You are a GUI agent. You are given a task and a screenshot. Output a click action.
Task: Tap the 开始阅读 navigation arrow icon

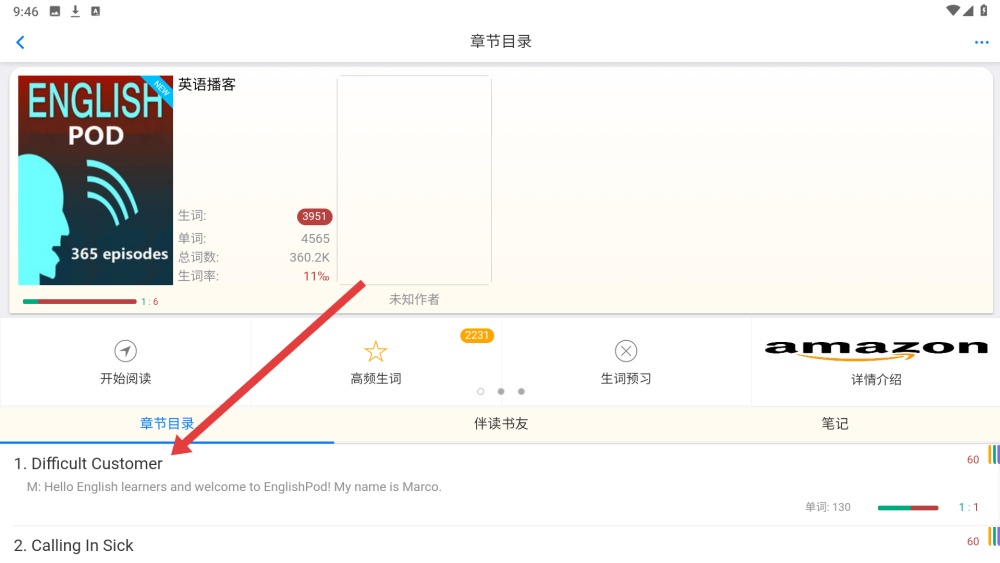point(125,351)
